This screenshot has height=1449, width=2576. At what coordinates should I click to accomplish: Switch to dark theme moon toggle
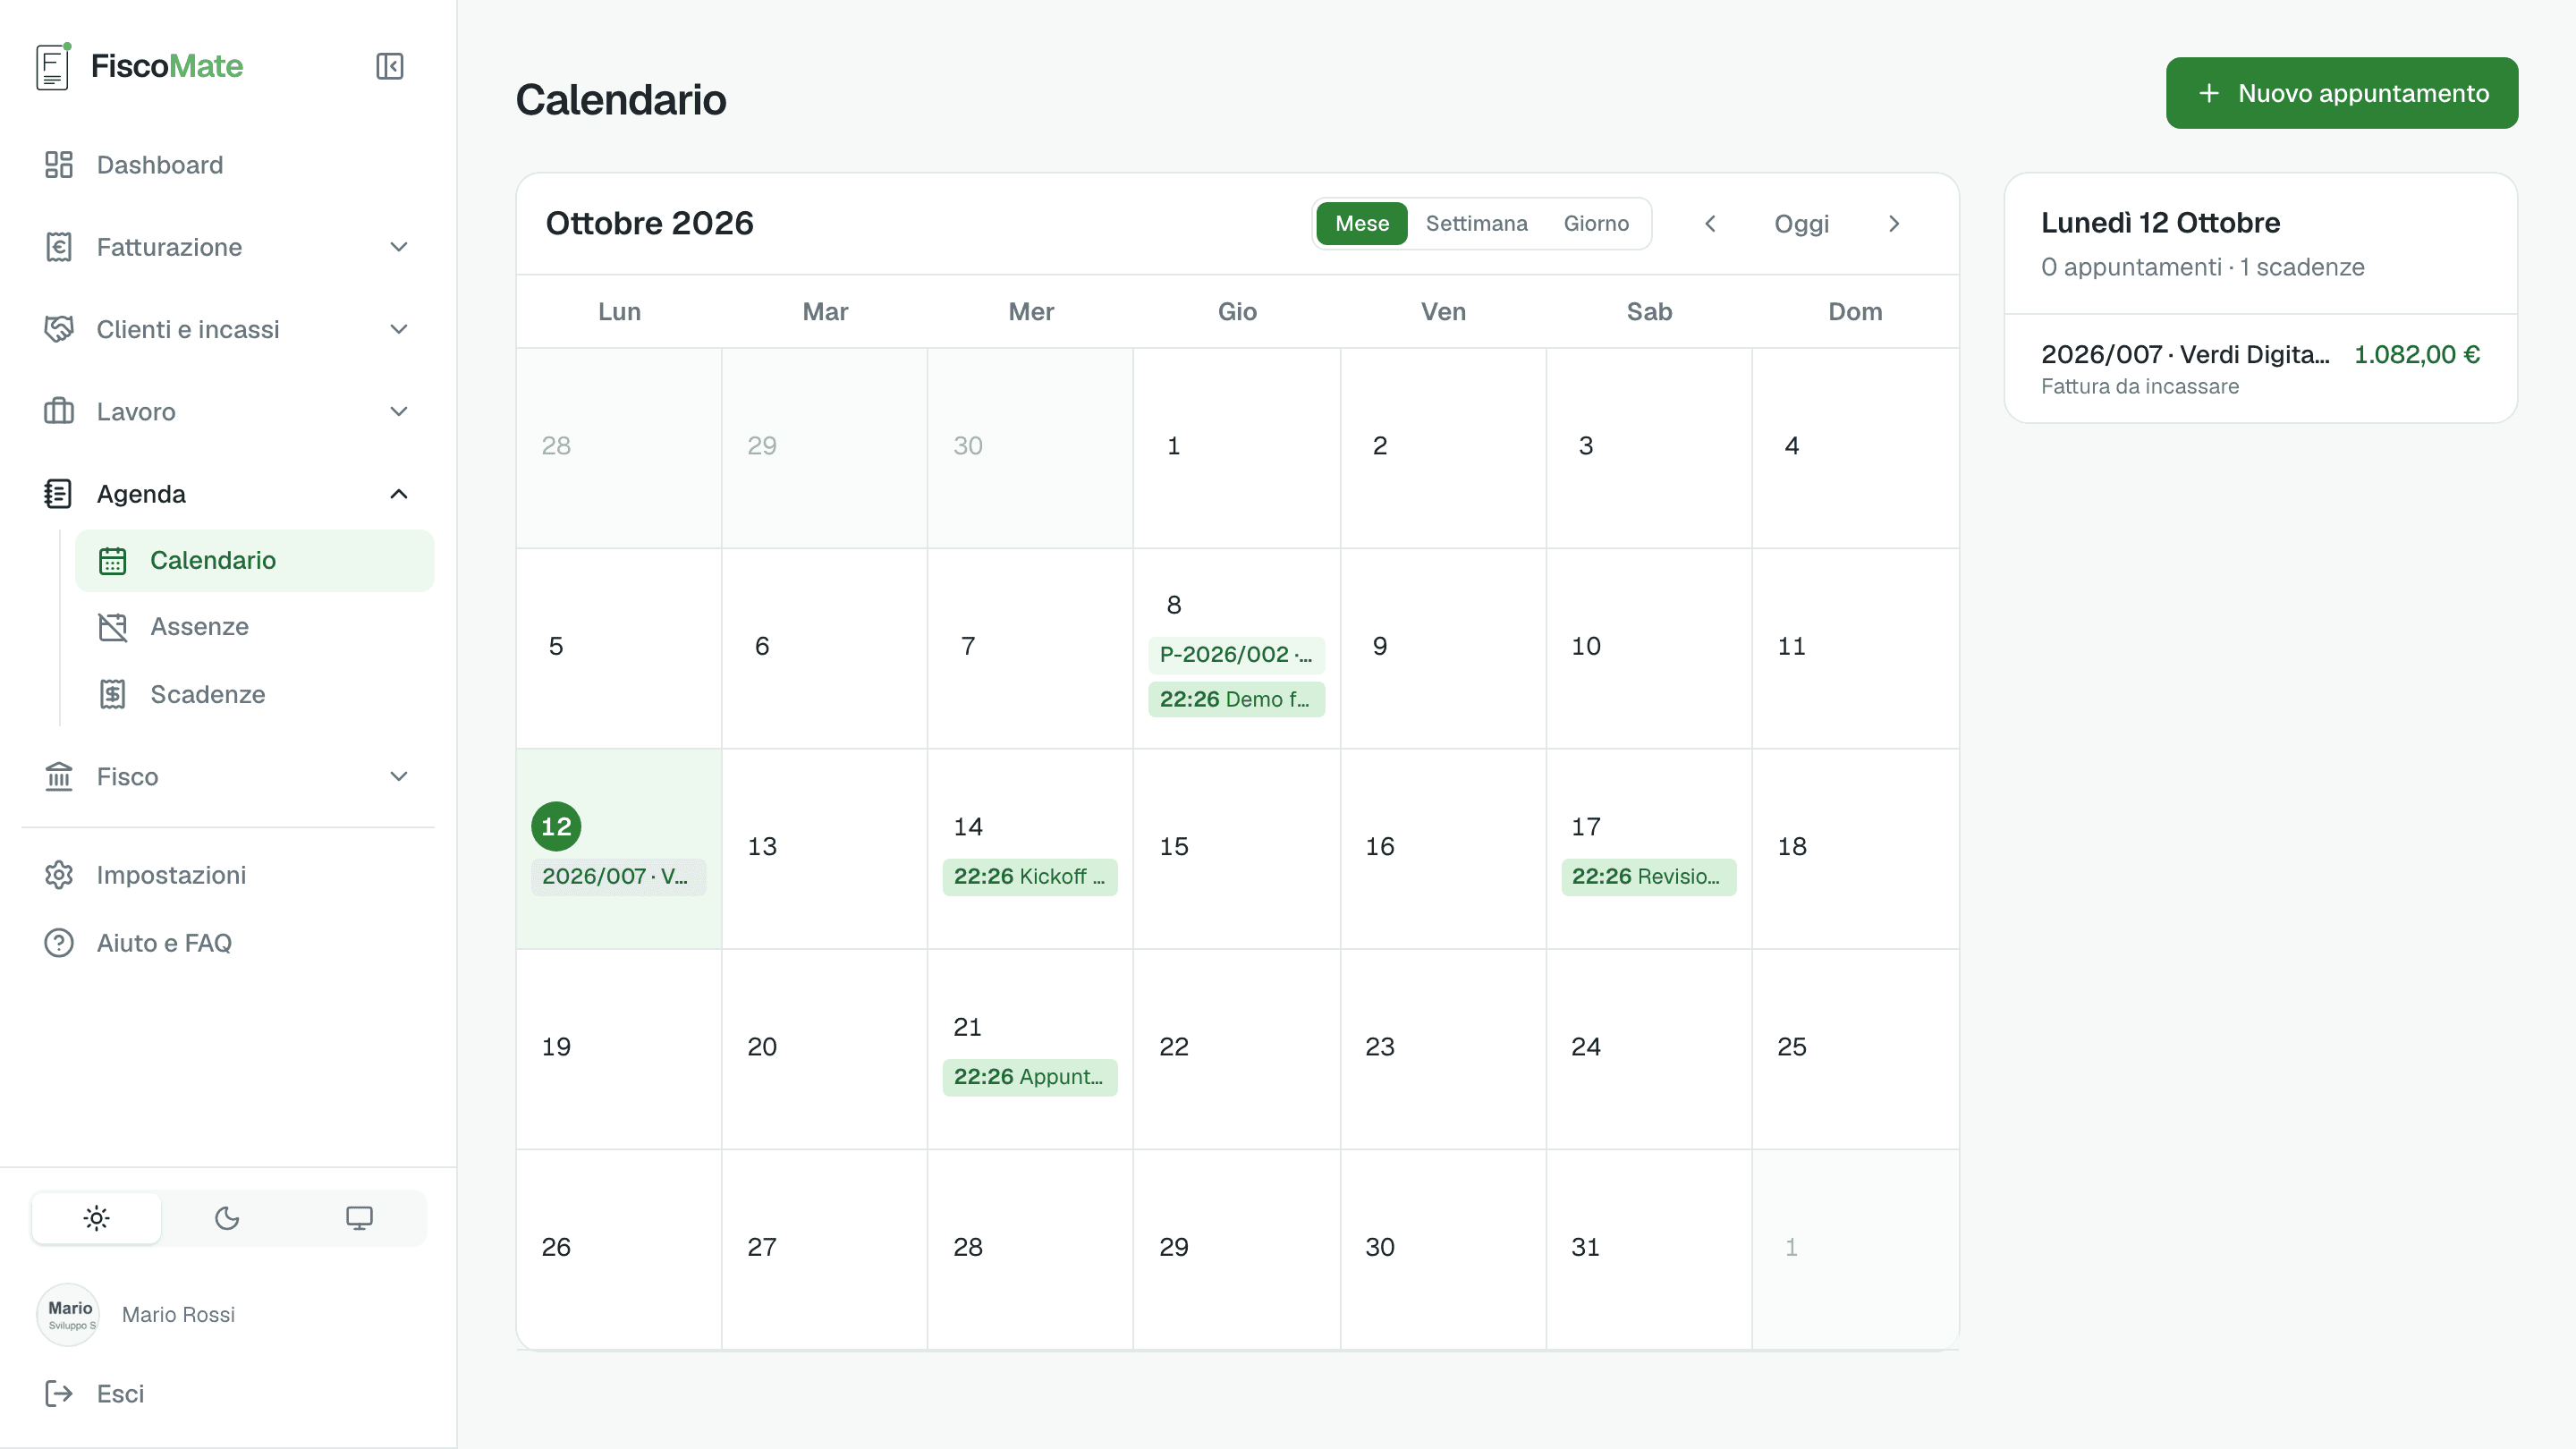[x=227, y=1218]
